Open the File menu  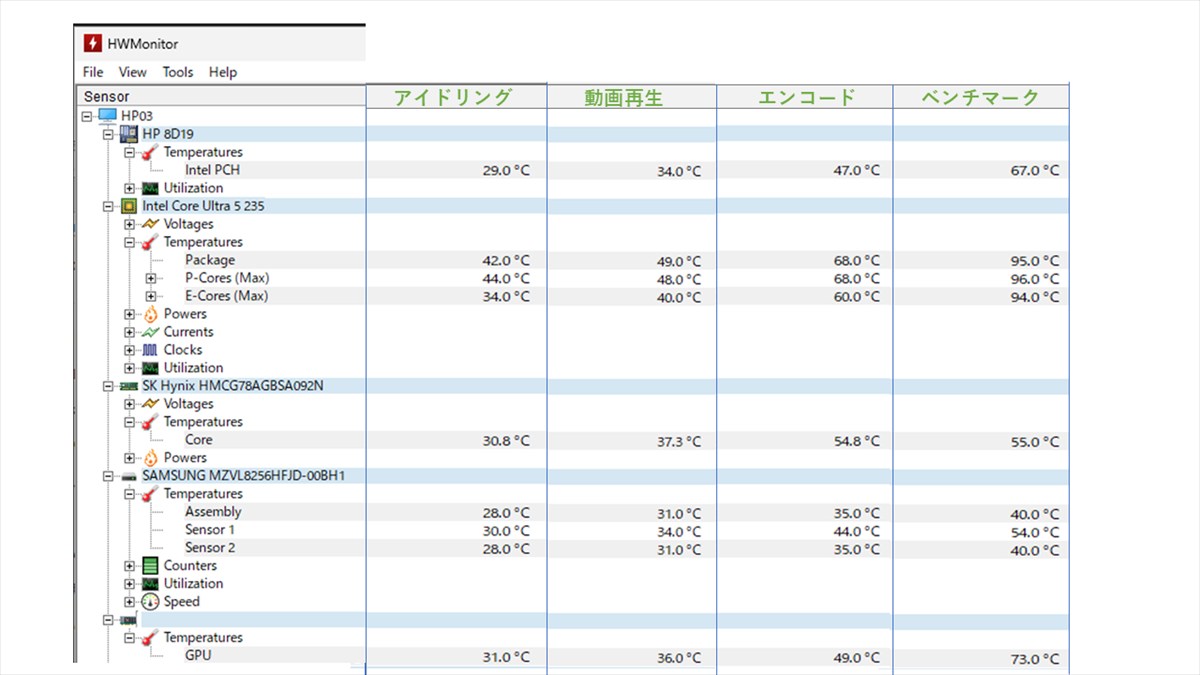pos(93,72)
